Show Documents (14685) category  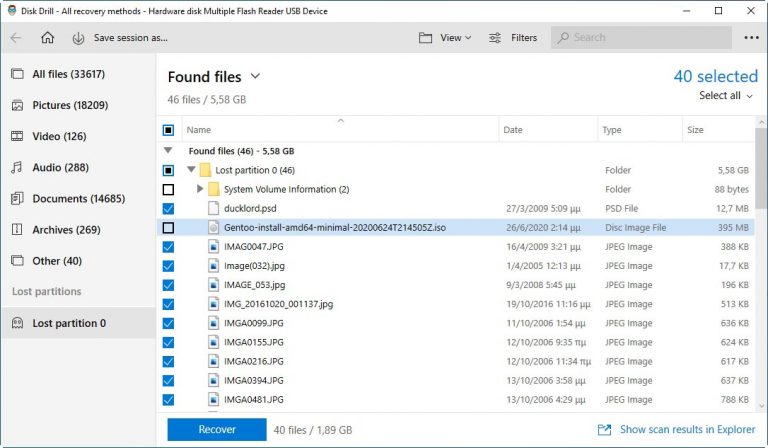click(x=79, y=198)
